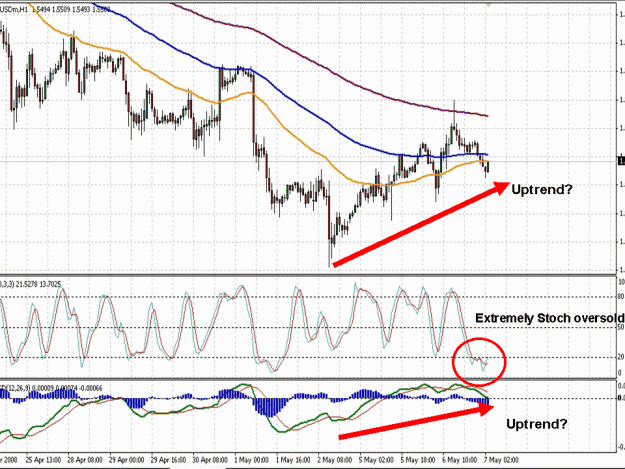Click the 7 May 02:00 time label

click(501, 460)
